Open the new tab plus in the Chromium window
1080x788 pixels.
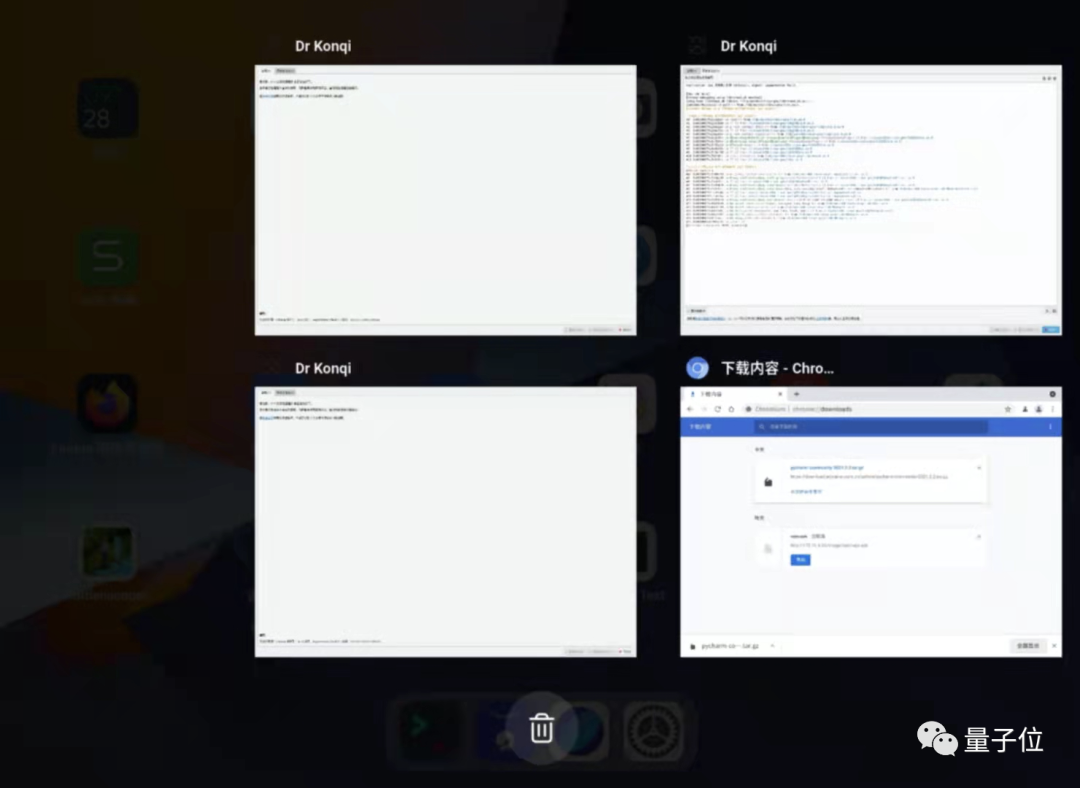click(796, 394)
